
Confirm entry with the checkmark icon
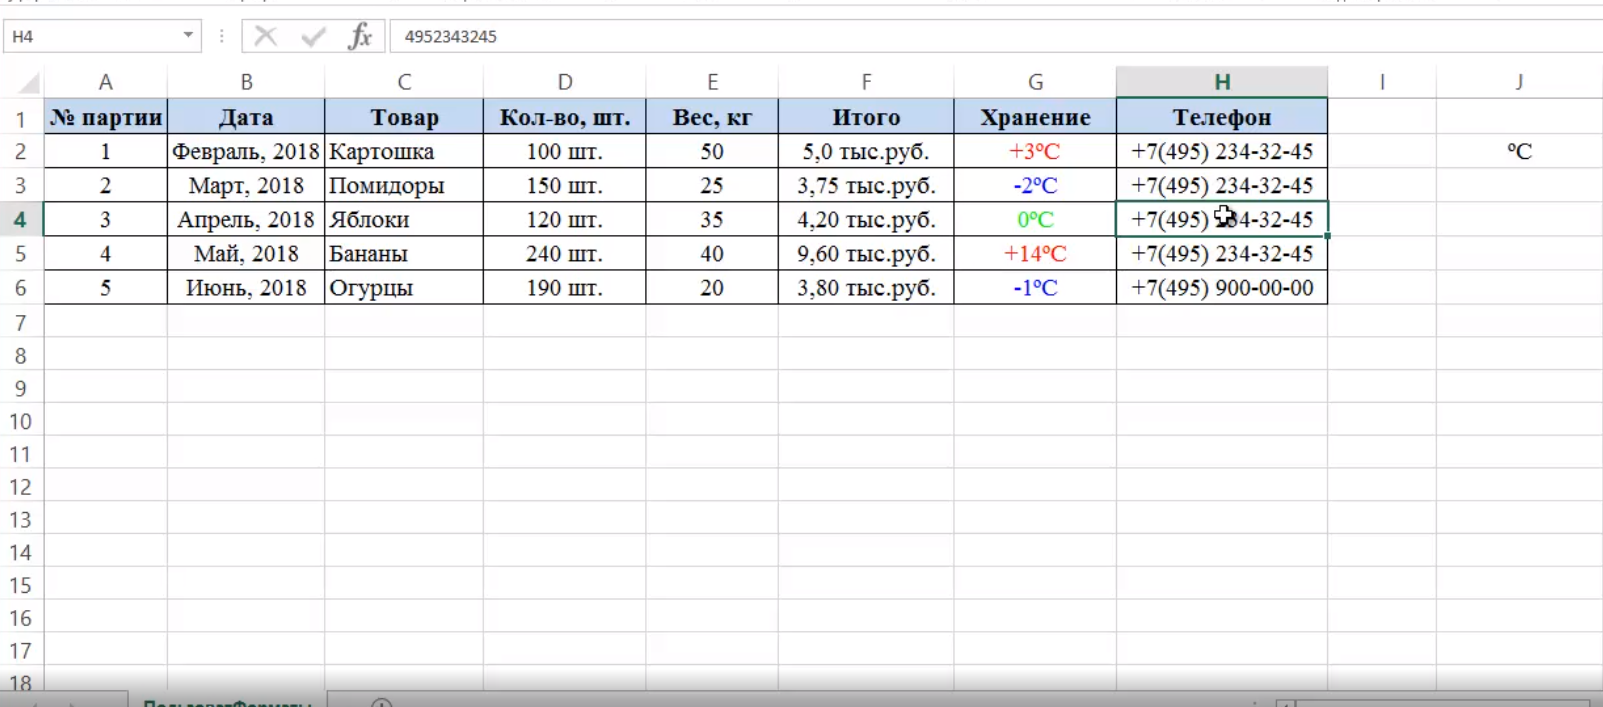pyautogui.click(x=313, y=36)
